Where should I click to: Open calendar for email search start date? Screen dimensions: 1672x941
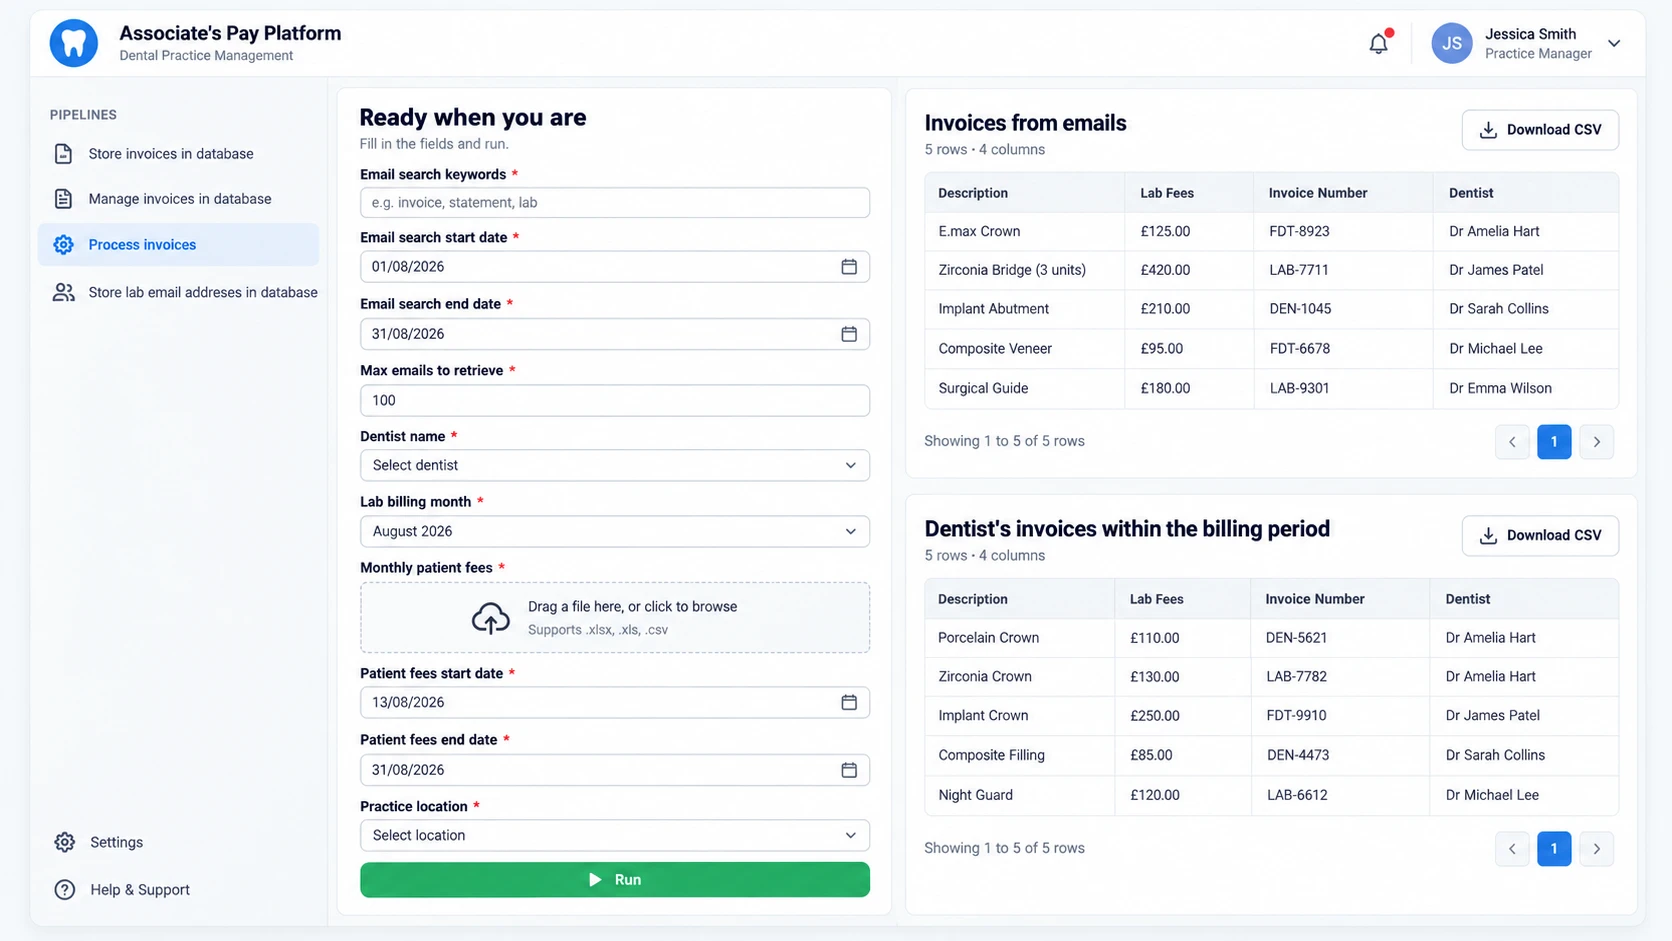click(849, 267)
